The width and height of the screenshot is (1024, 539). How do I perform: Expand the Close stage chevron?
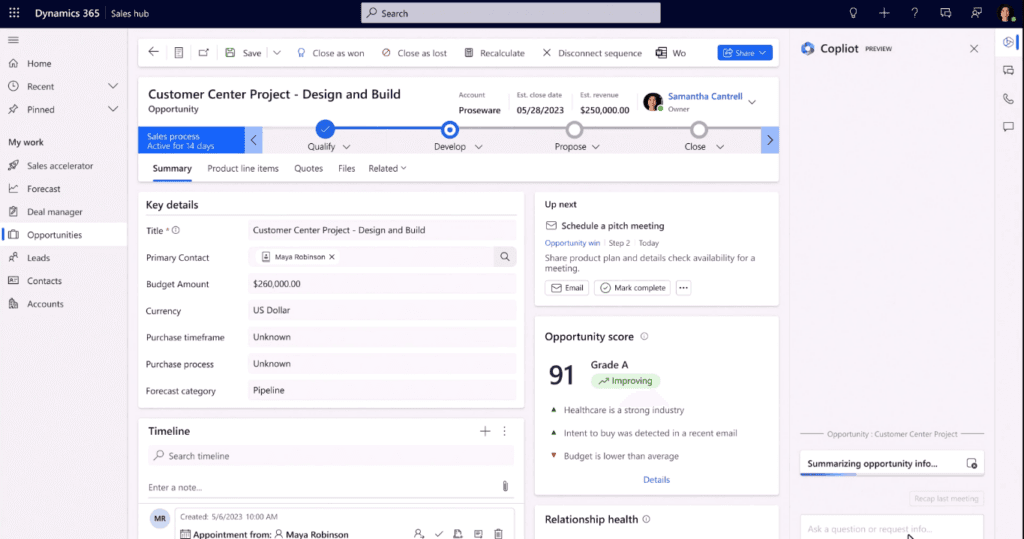click(x=720, y=147)
